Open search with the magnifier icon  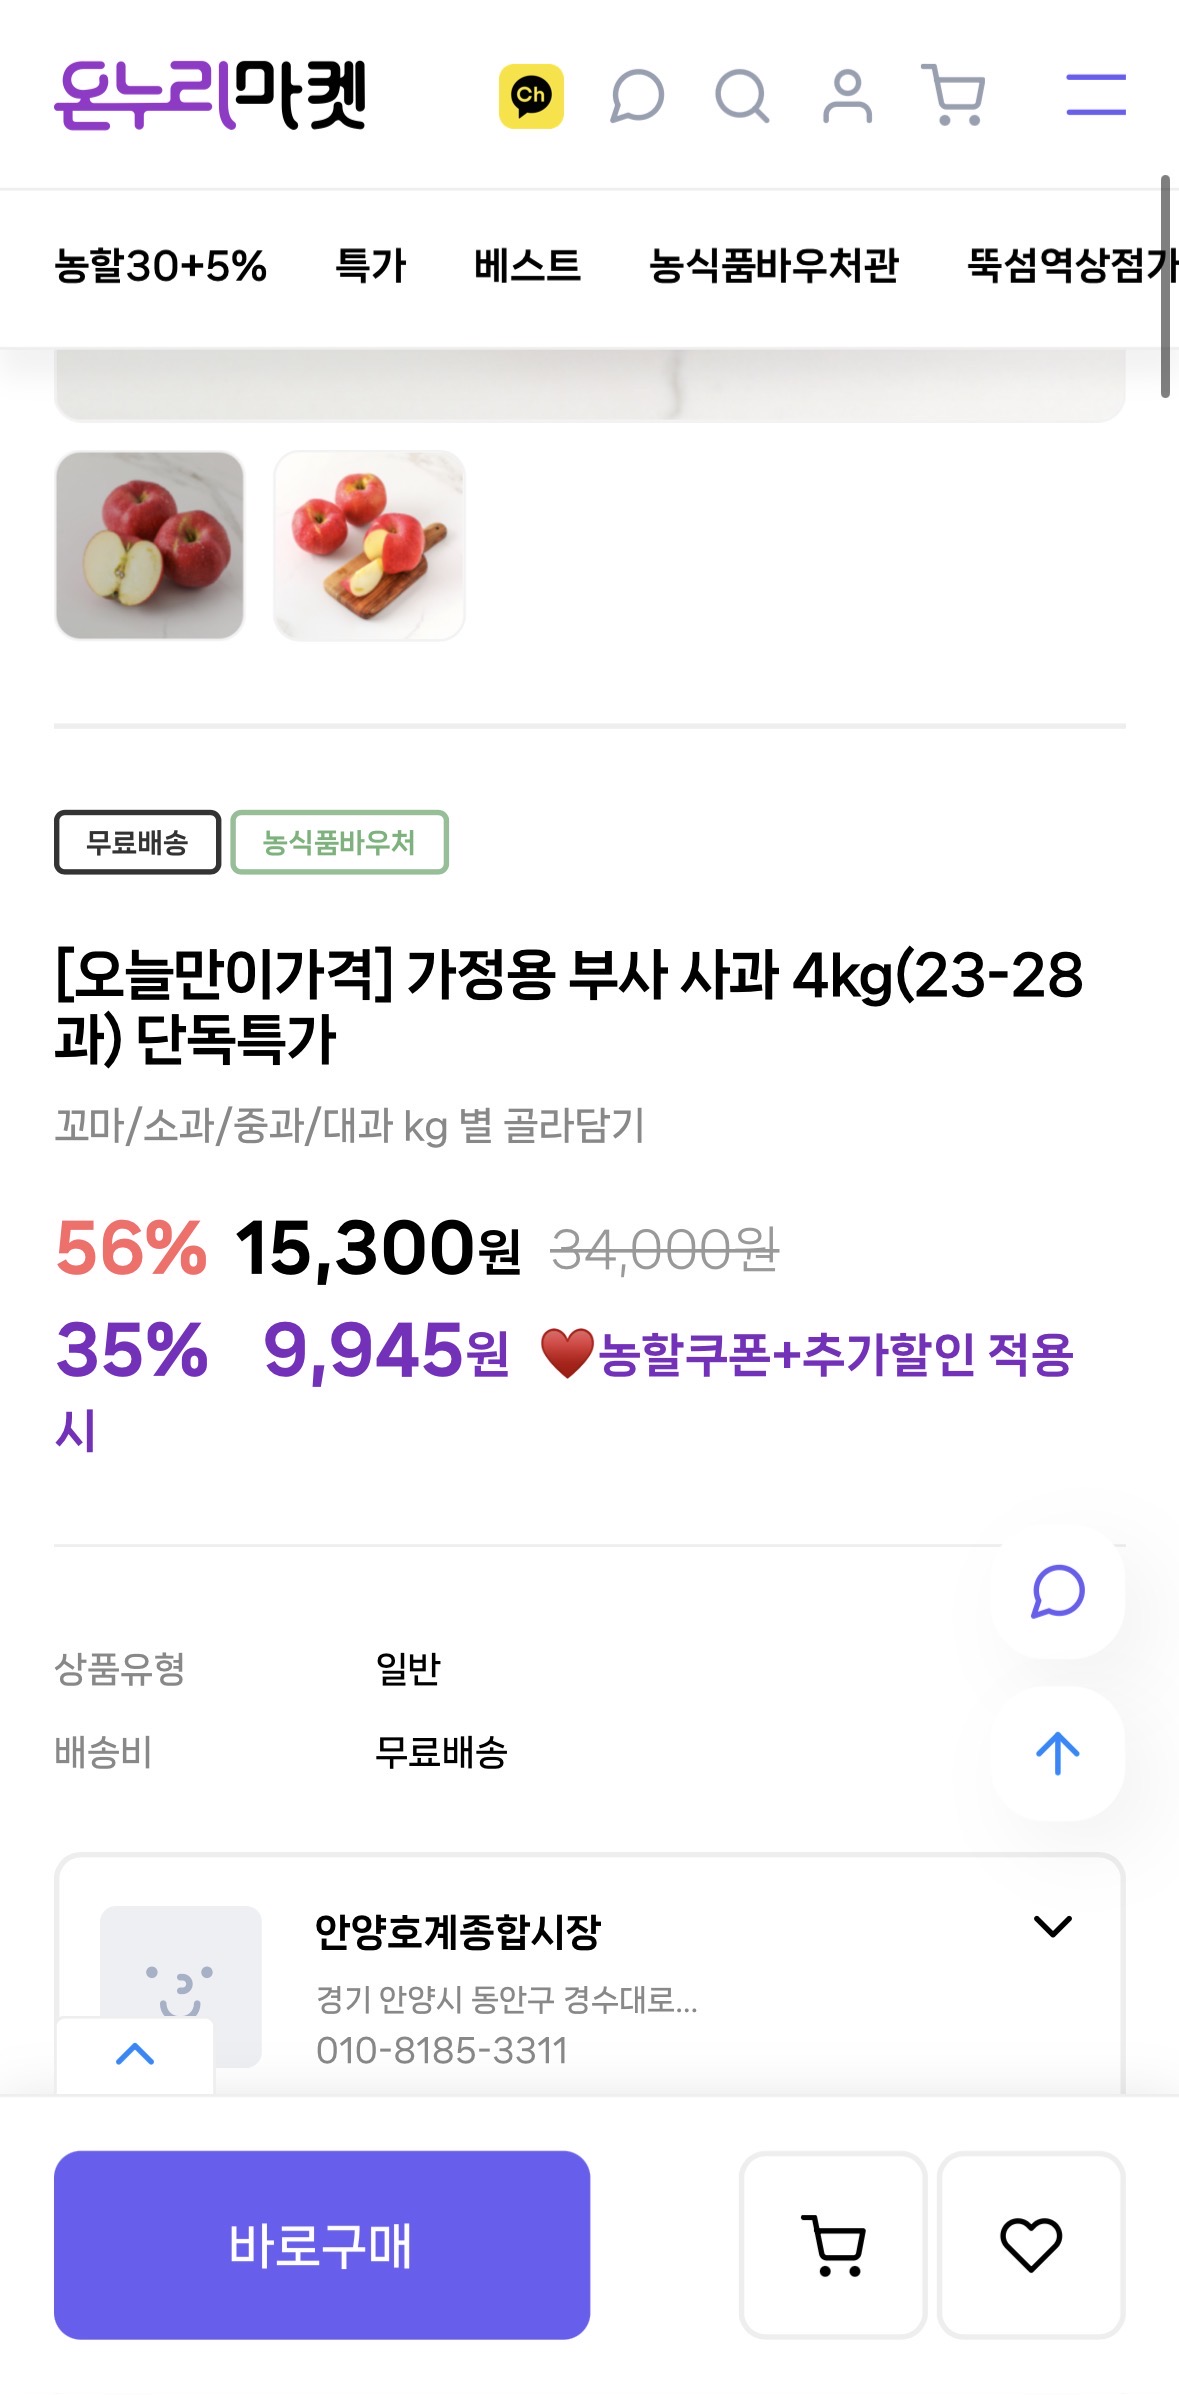[x=742, y=96]
